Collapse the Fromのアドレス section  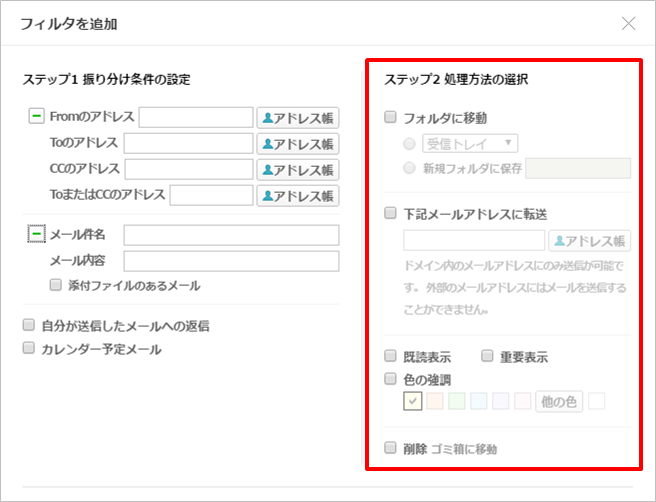(x=37, y=117)
